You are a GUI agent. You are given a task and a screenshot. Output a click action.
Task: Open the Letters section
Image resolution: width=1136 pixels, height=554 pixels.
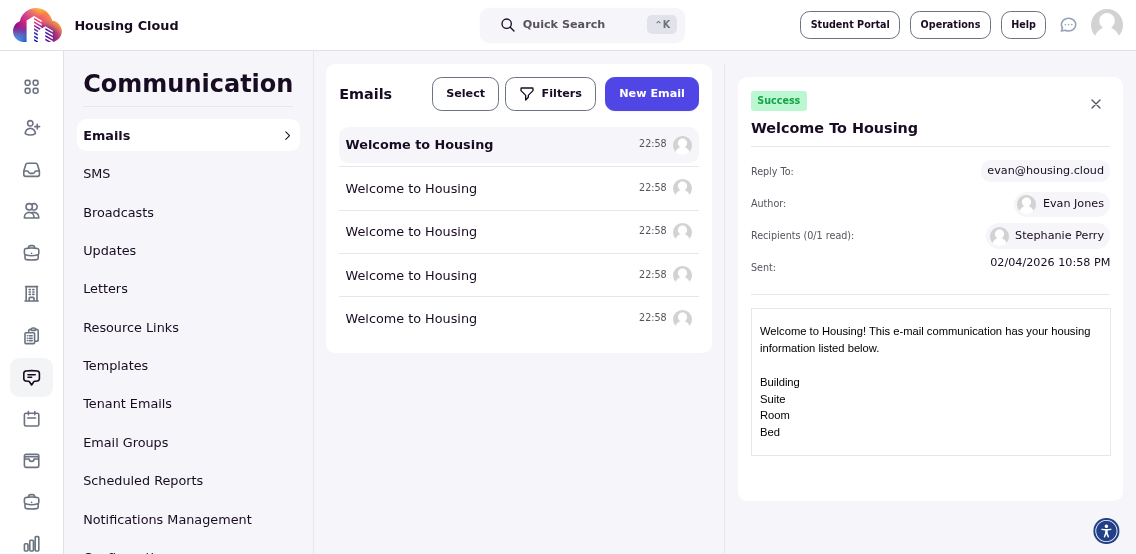click(106, 289)
